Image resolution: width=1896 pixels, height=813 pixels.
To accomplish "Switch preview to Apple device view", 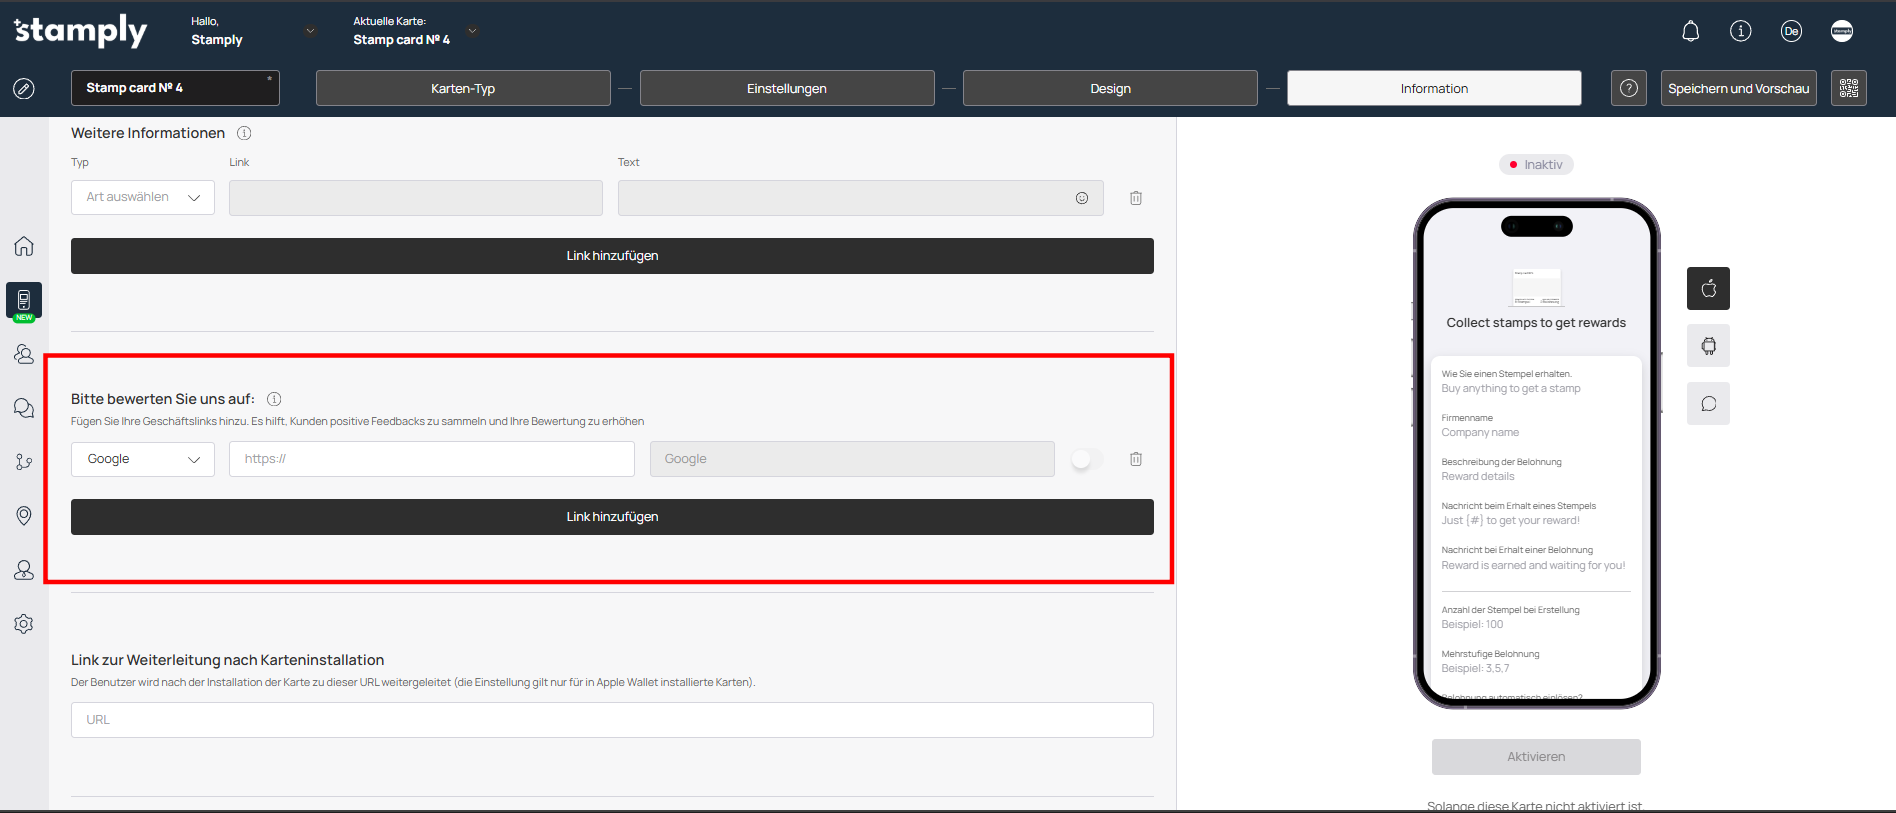I will [1708, 289].
